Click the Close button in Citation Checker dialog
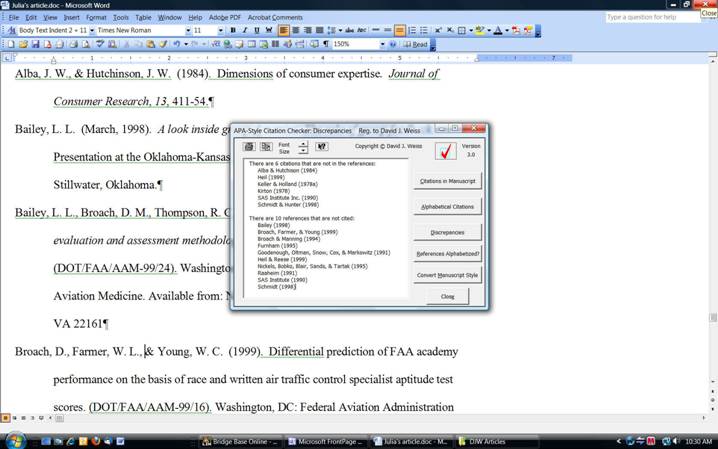Screen dimensions: 718x449 click(447, 297)
